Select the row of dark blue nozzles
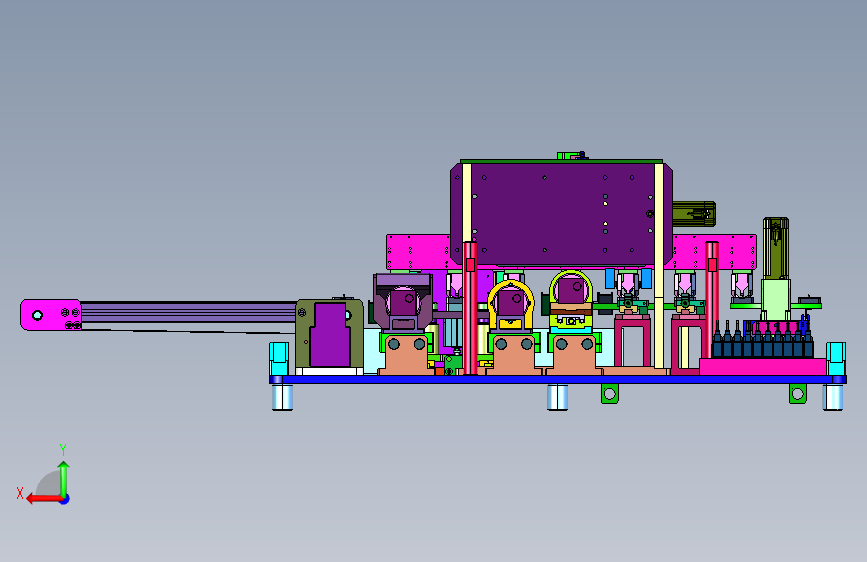 point(762,342)
